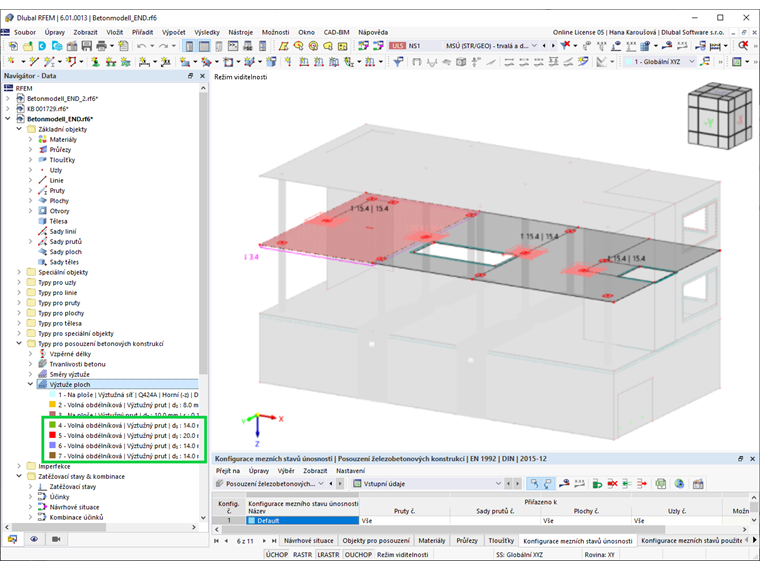Toggle the navigator Display eye tab

pos(34,539)
